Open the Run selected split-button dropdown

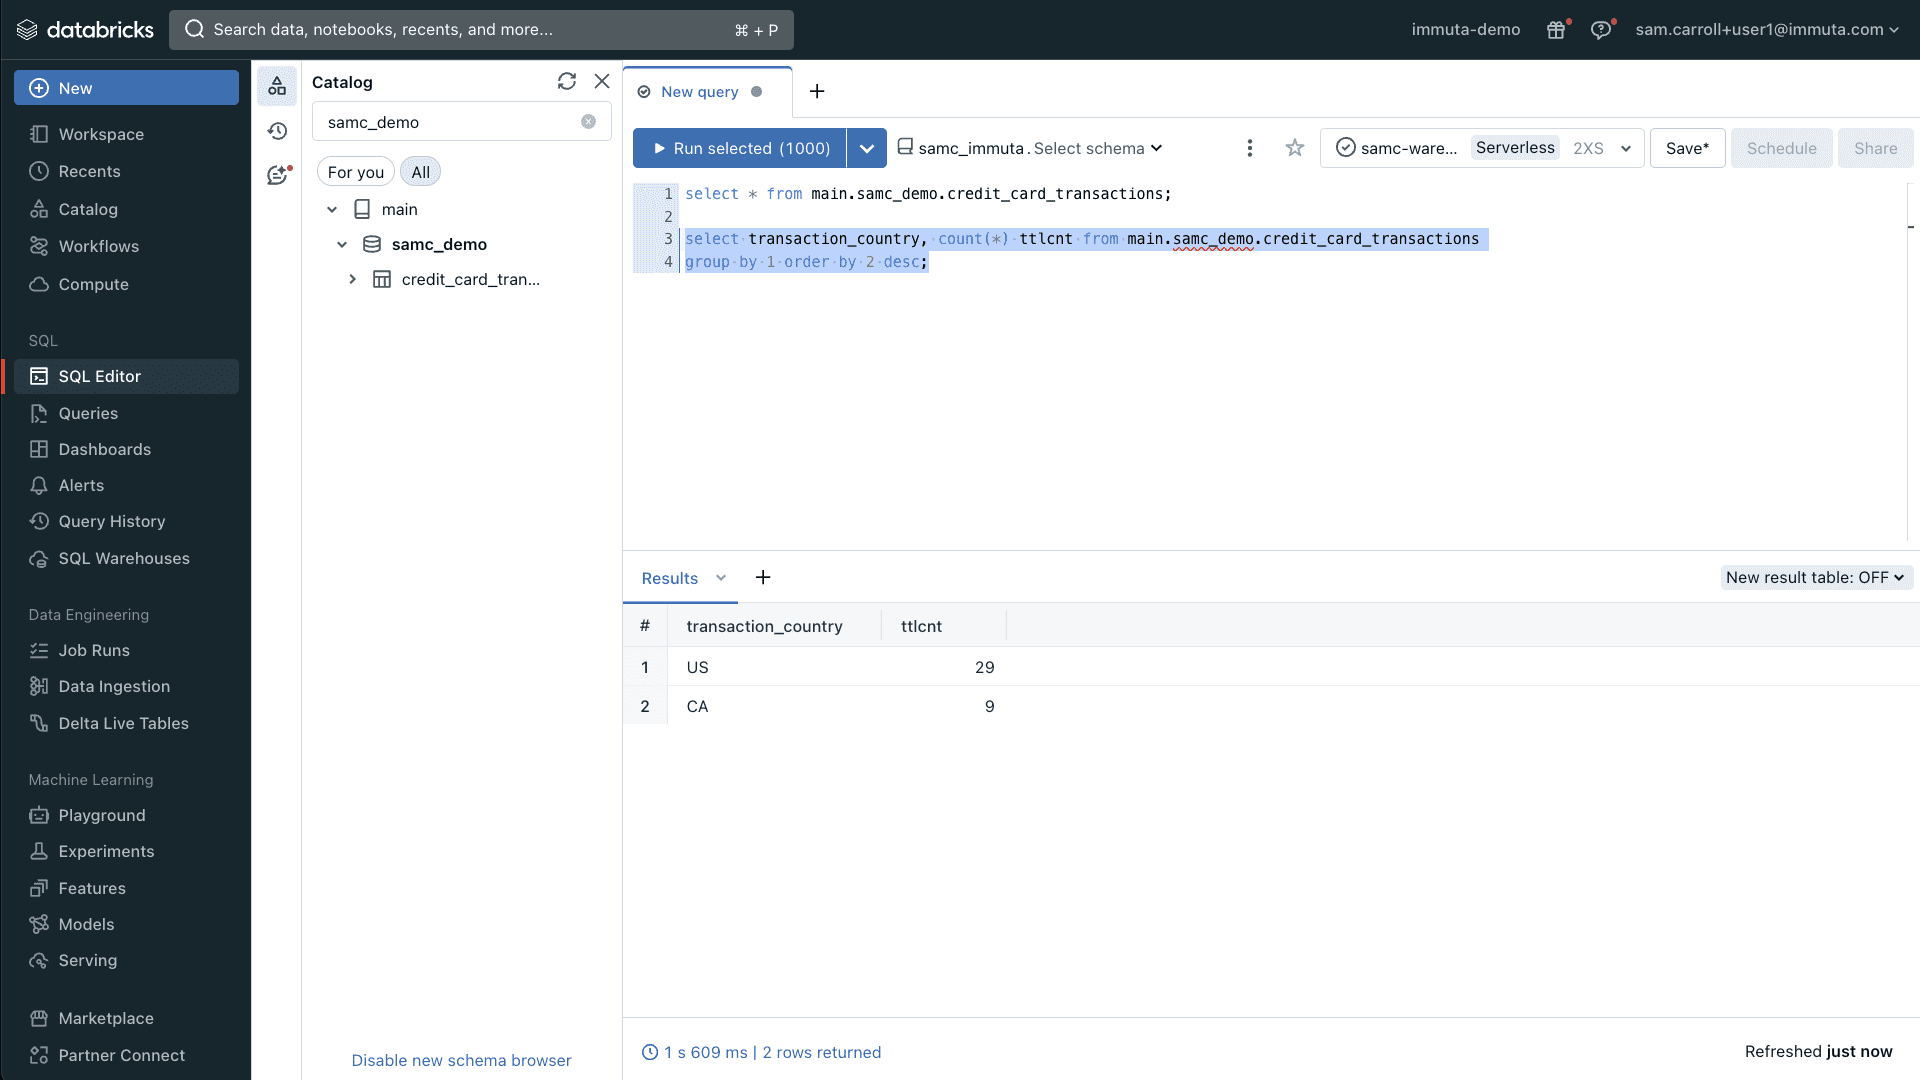coord(866,147)
